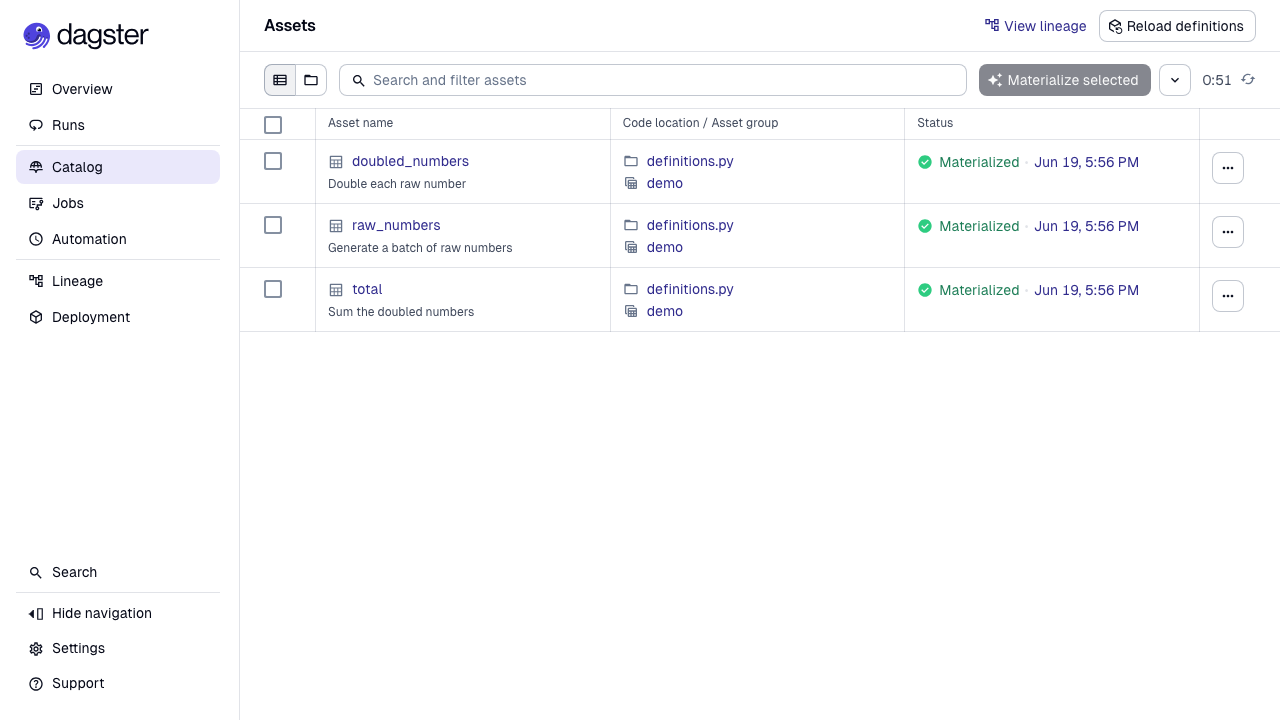
Task: Open the Hide navigation sidebar icon
Action: click(36, 613)
